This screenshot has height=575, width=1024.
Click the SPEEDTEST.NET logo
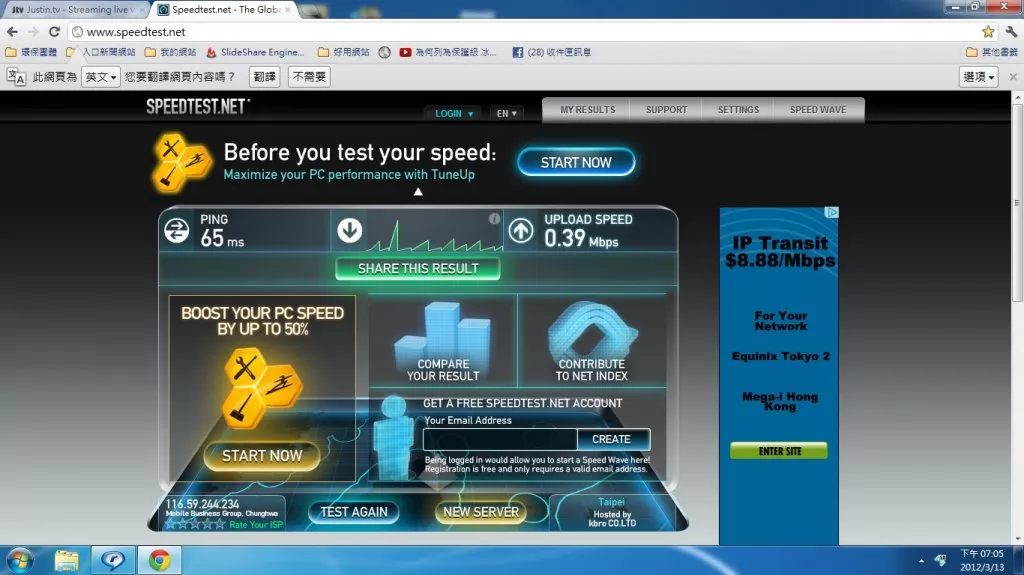[x=197, y=107]
